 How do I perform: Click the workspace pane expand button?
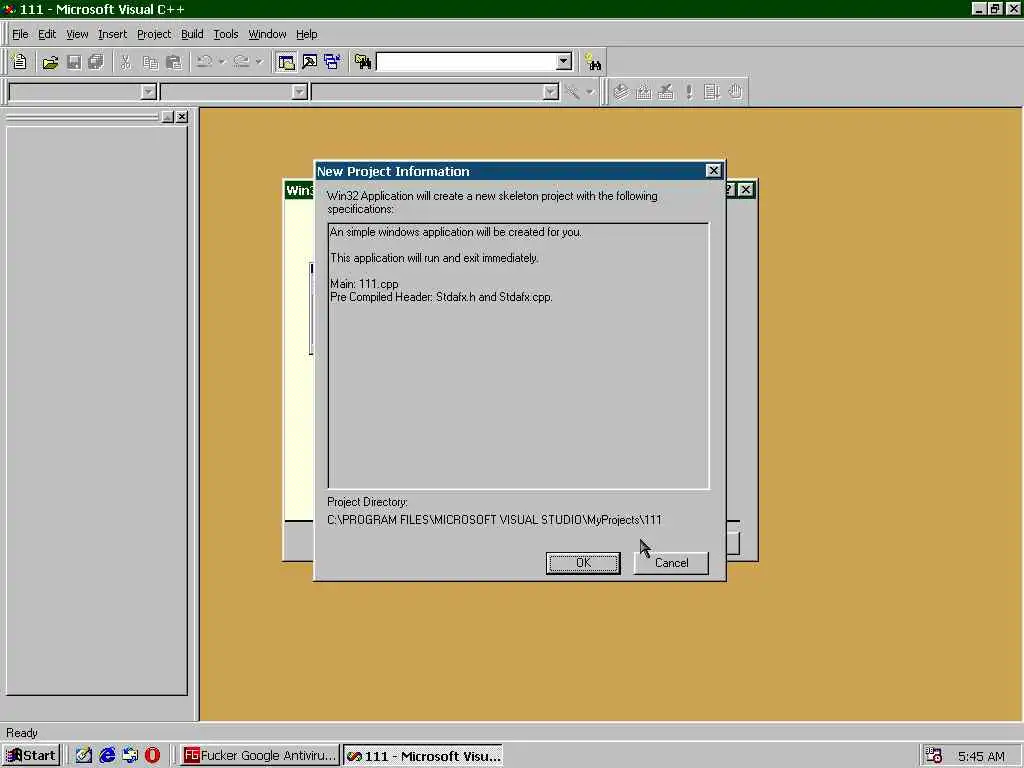[x=167, y=117]
